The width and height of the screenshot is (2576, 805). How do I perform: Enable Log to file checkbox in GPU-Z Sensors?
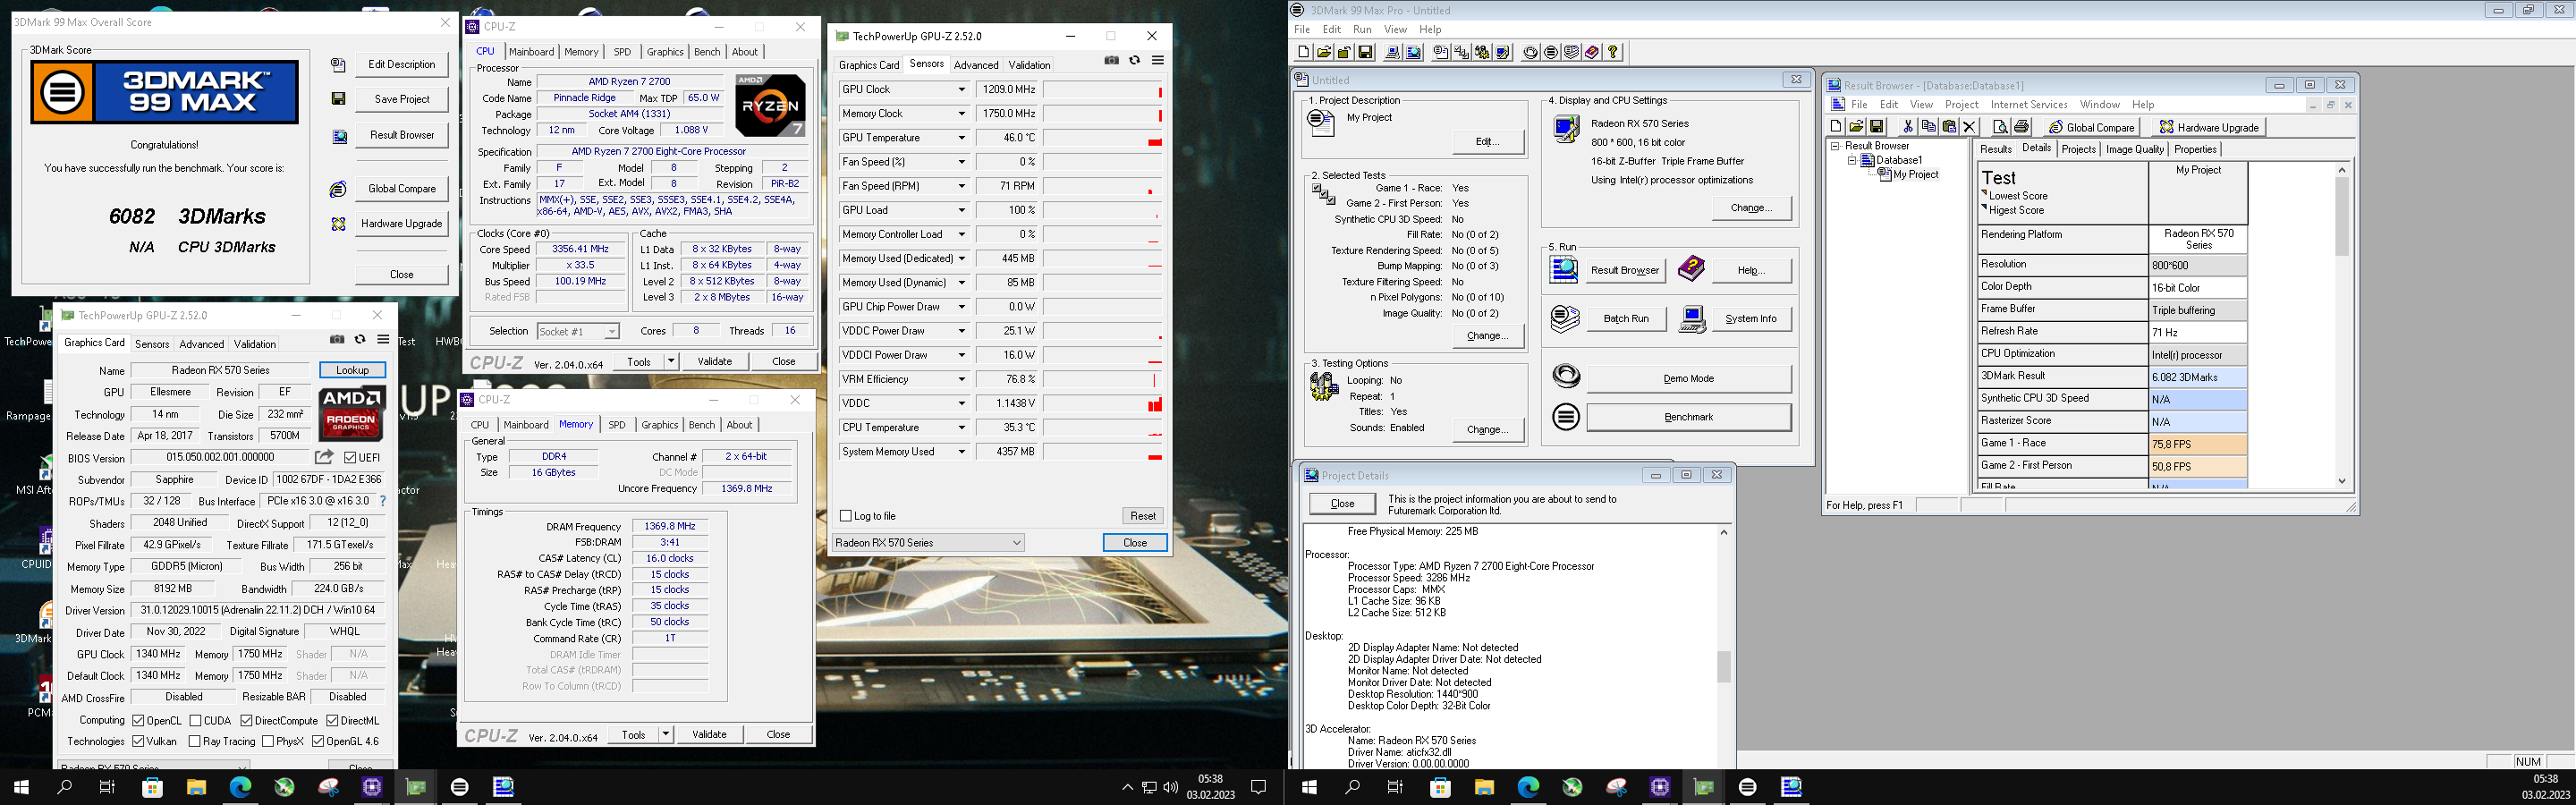[x=846, y=516]
